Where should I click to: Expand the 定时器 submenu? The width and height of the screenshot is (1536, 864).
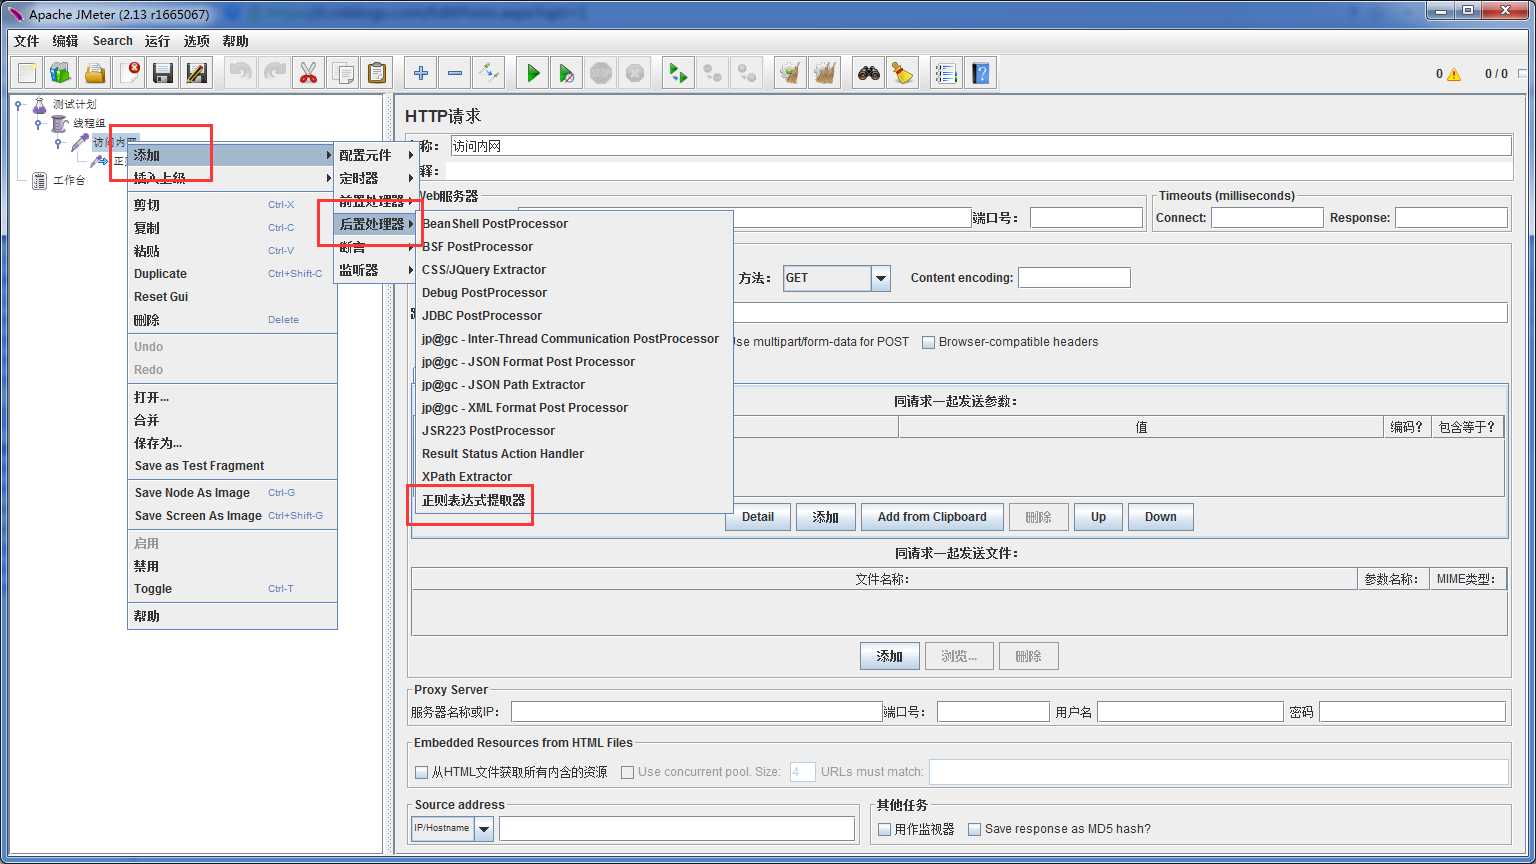point(375,178)
